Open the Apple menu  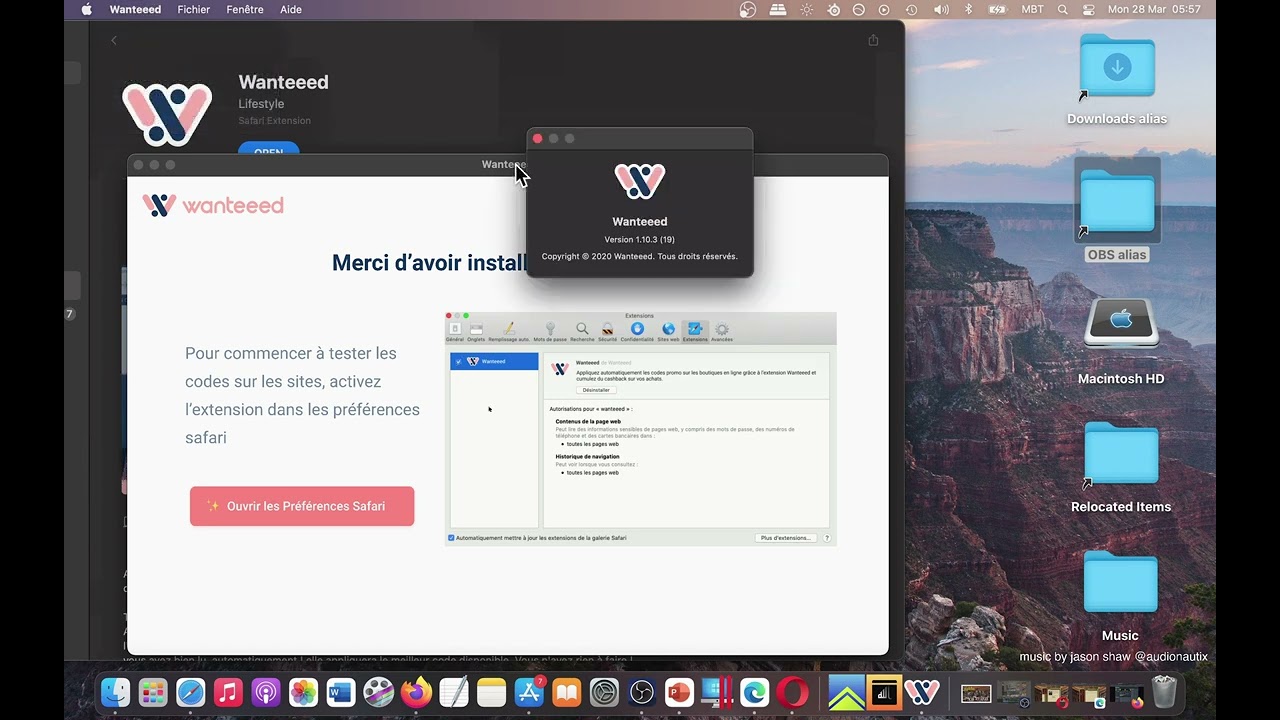(86, 9)
